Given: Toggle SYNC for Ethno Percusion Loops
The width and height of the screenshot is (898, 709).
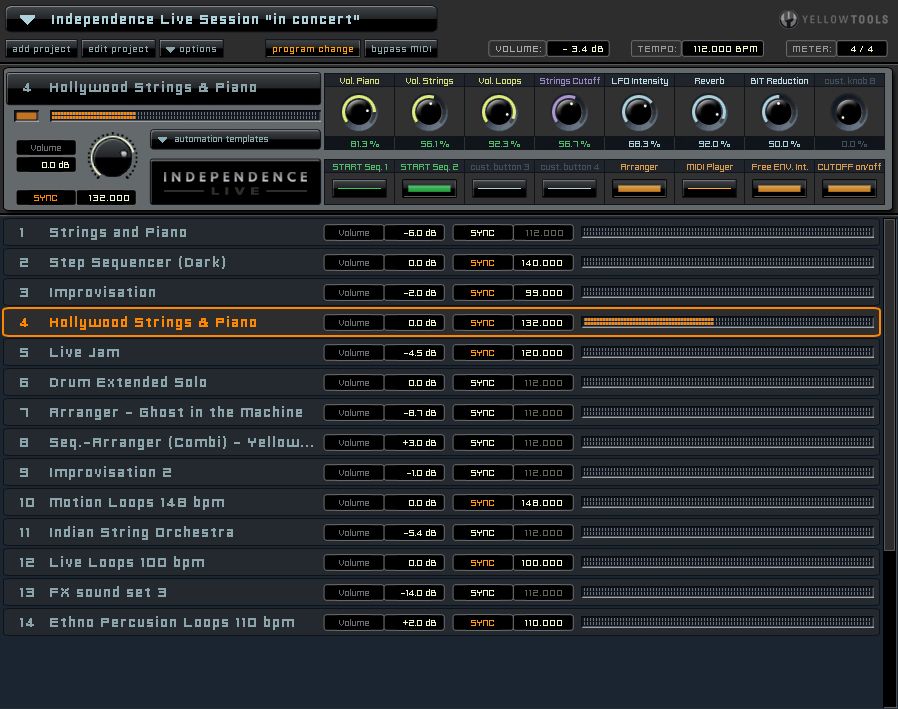Looking at the screenshot, I should click(x=482, y=623).
